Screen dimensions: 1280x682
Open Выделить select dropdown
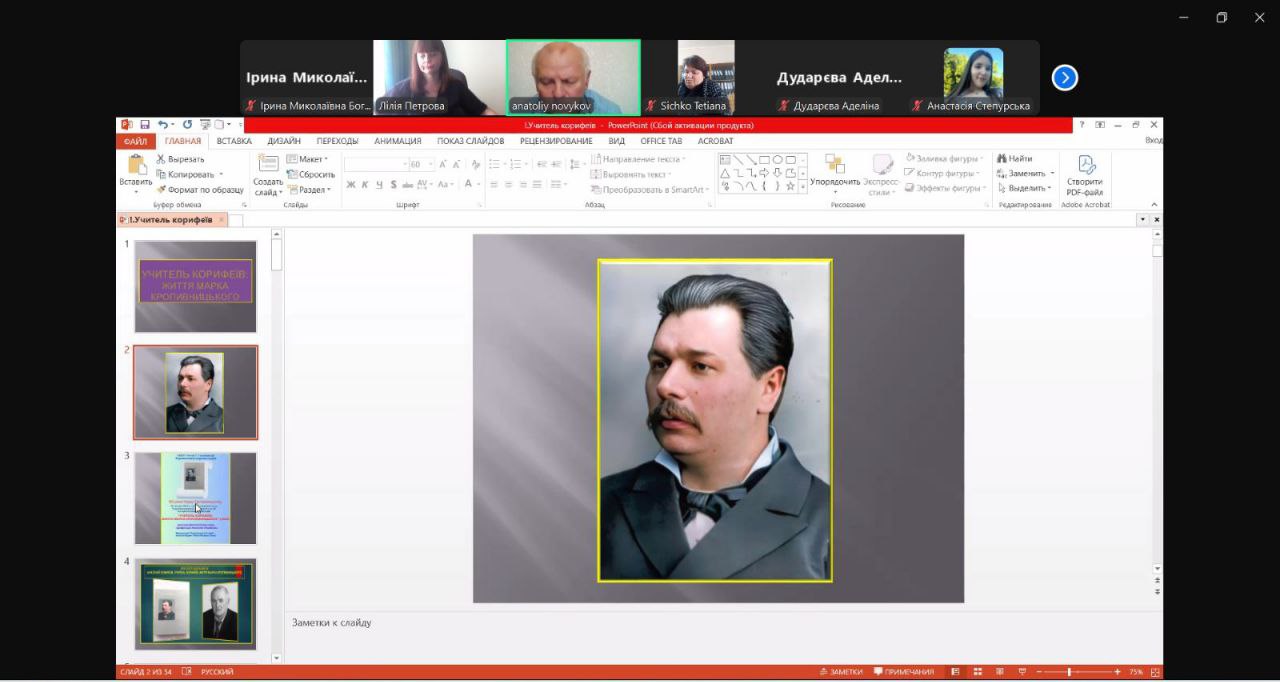(1023, 188)
